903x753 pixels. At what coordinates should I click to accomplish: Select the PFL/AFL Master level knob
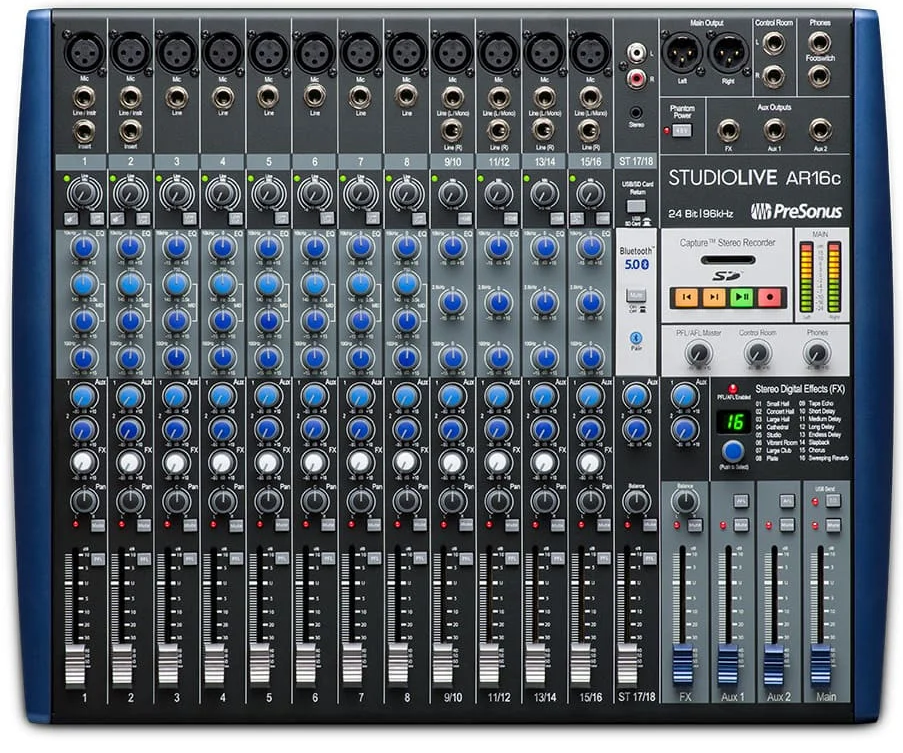click(699, 353)
